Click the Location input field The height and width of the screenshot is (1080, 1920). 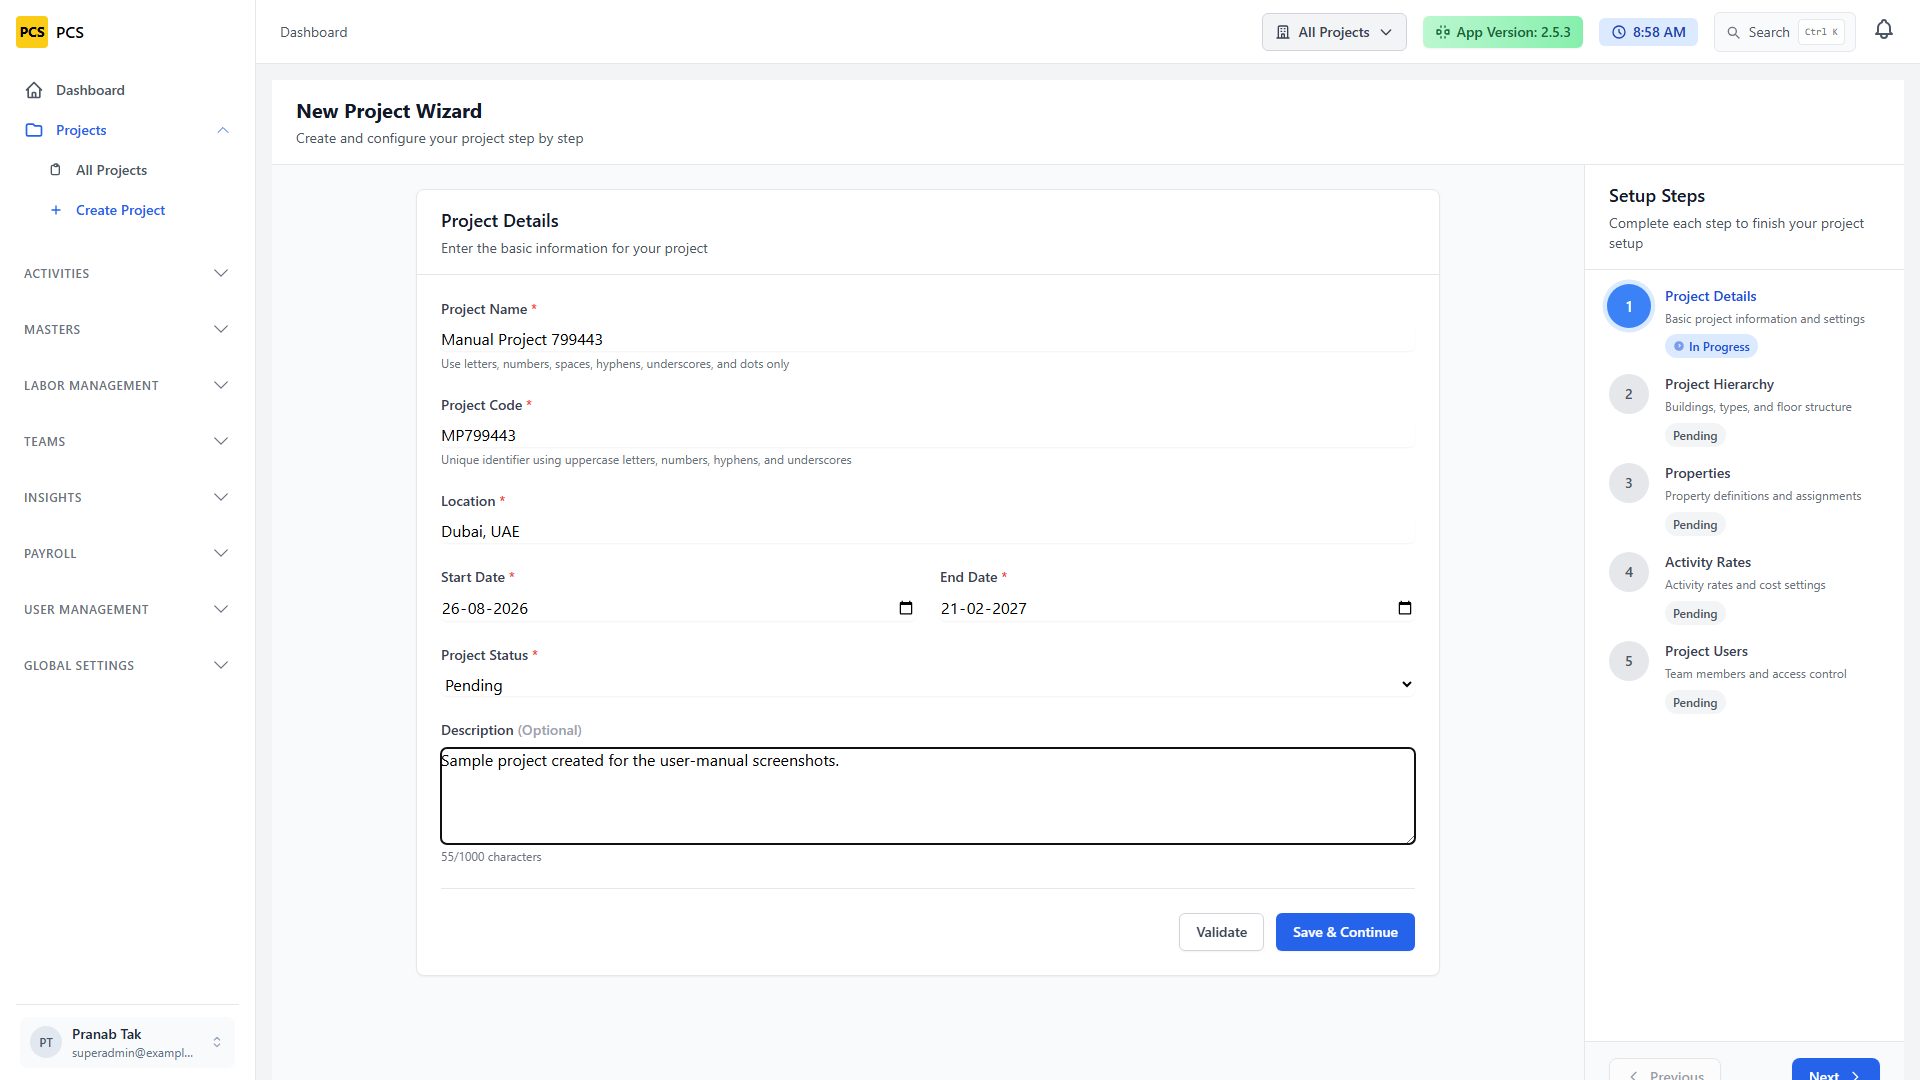(x=927, y=532)
